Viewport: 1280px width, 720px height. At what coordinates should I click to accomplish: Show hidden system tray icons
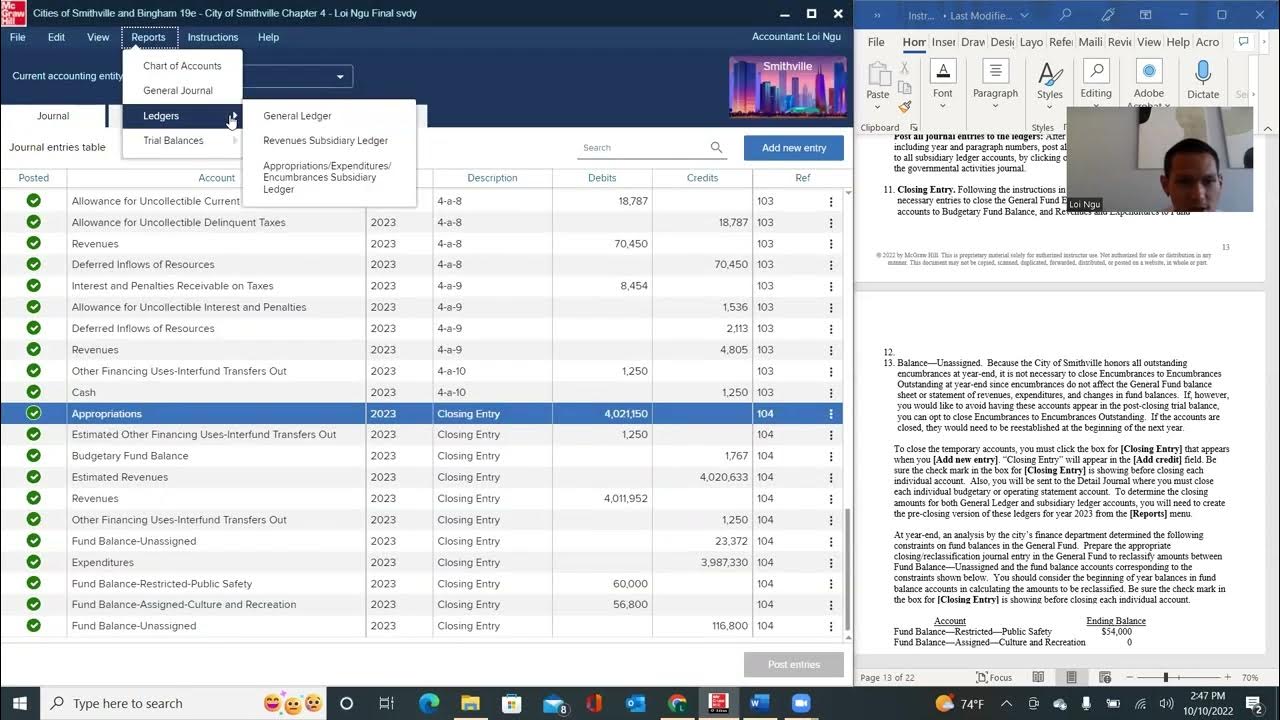[1006, 703]
